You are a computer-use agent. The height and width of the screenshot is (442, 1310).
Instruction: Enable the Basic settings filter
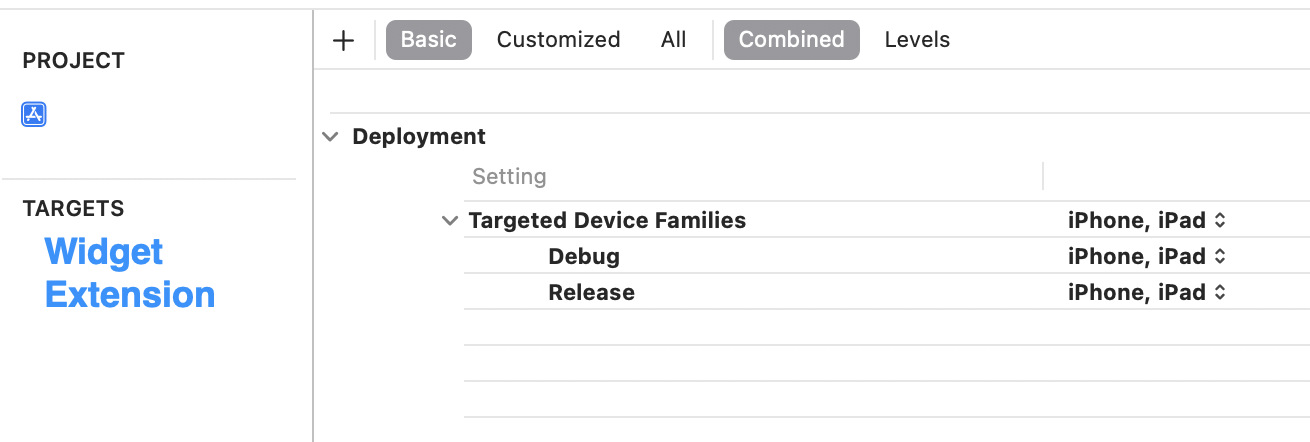428,40
